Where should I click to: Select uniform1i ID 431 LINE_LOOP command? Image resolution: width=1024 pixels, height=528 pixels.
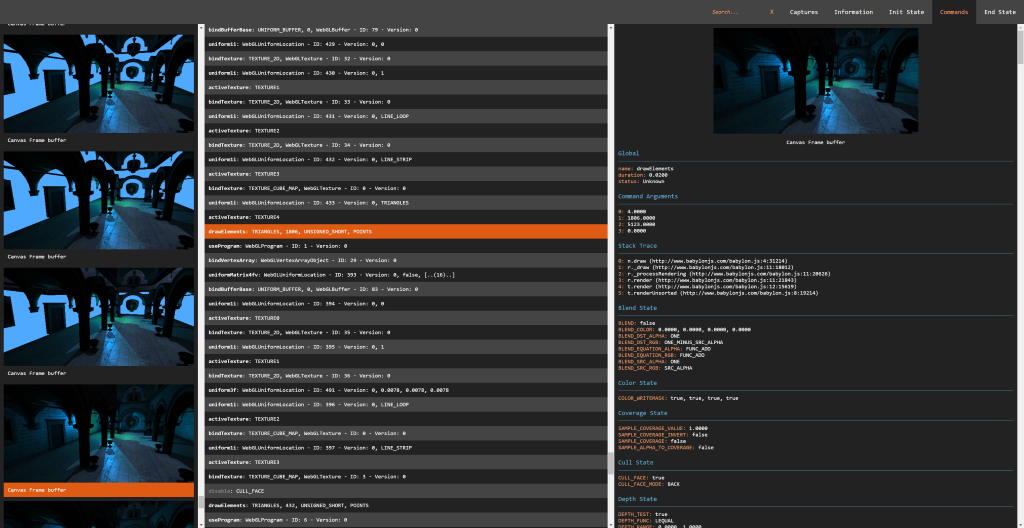[x=406, y=116]
